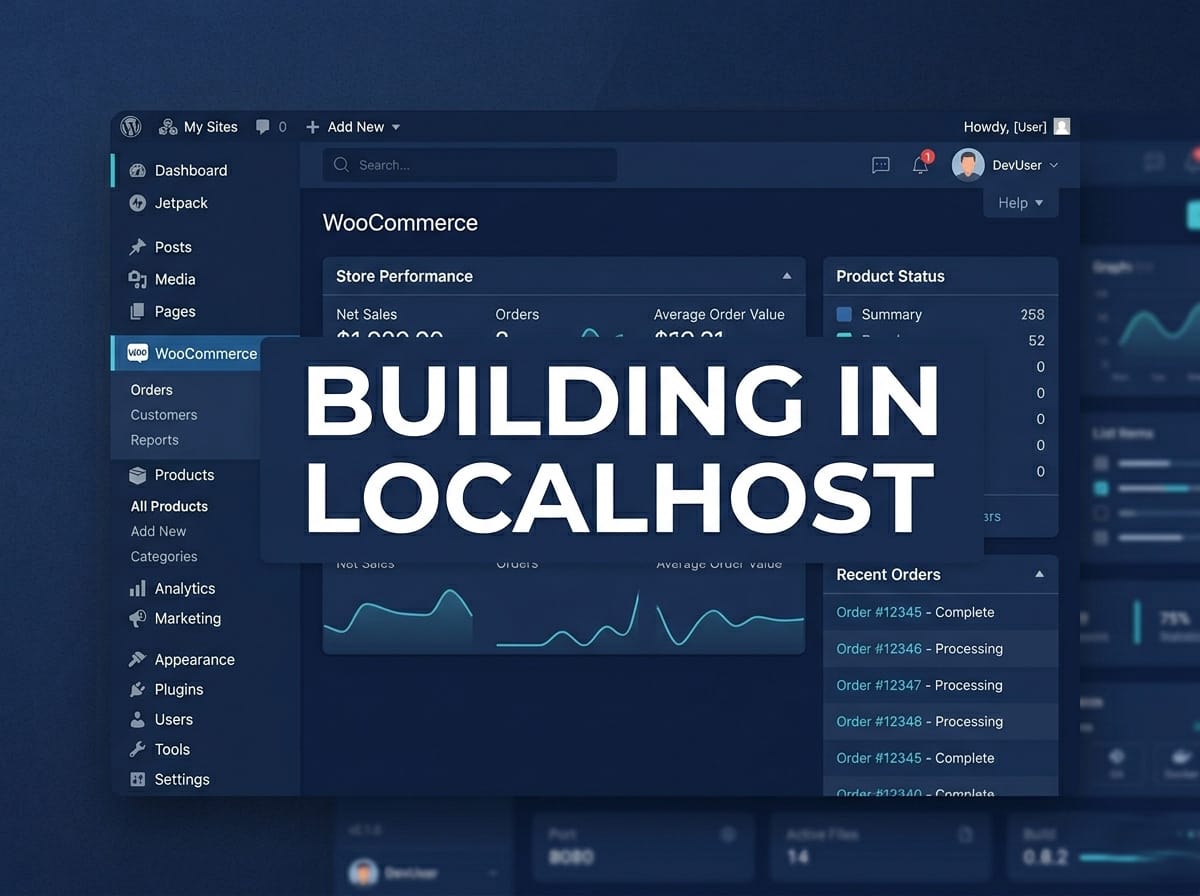Click the search magnifier icon
Screen dimensions: 1200x896
tap(341, 165)
